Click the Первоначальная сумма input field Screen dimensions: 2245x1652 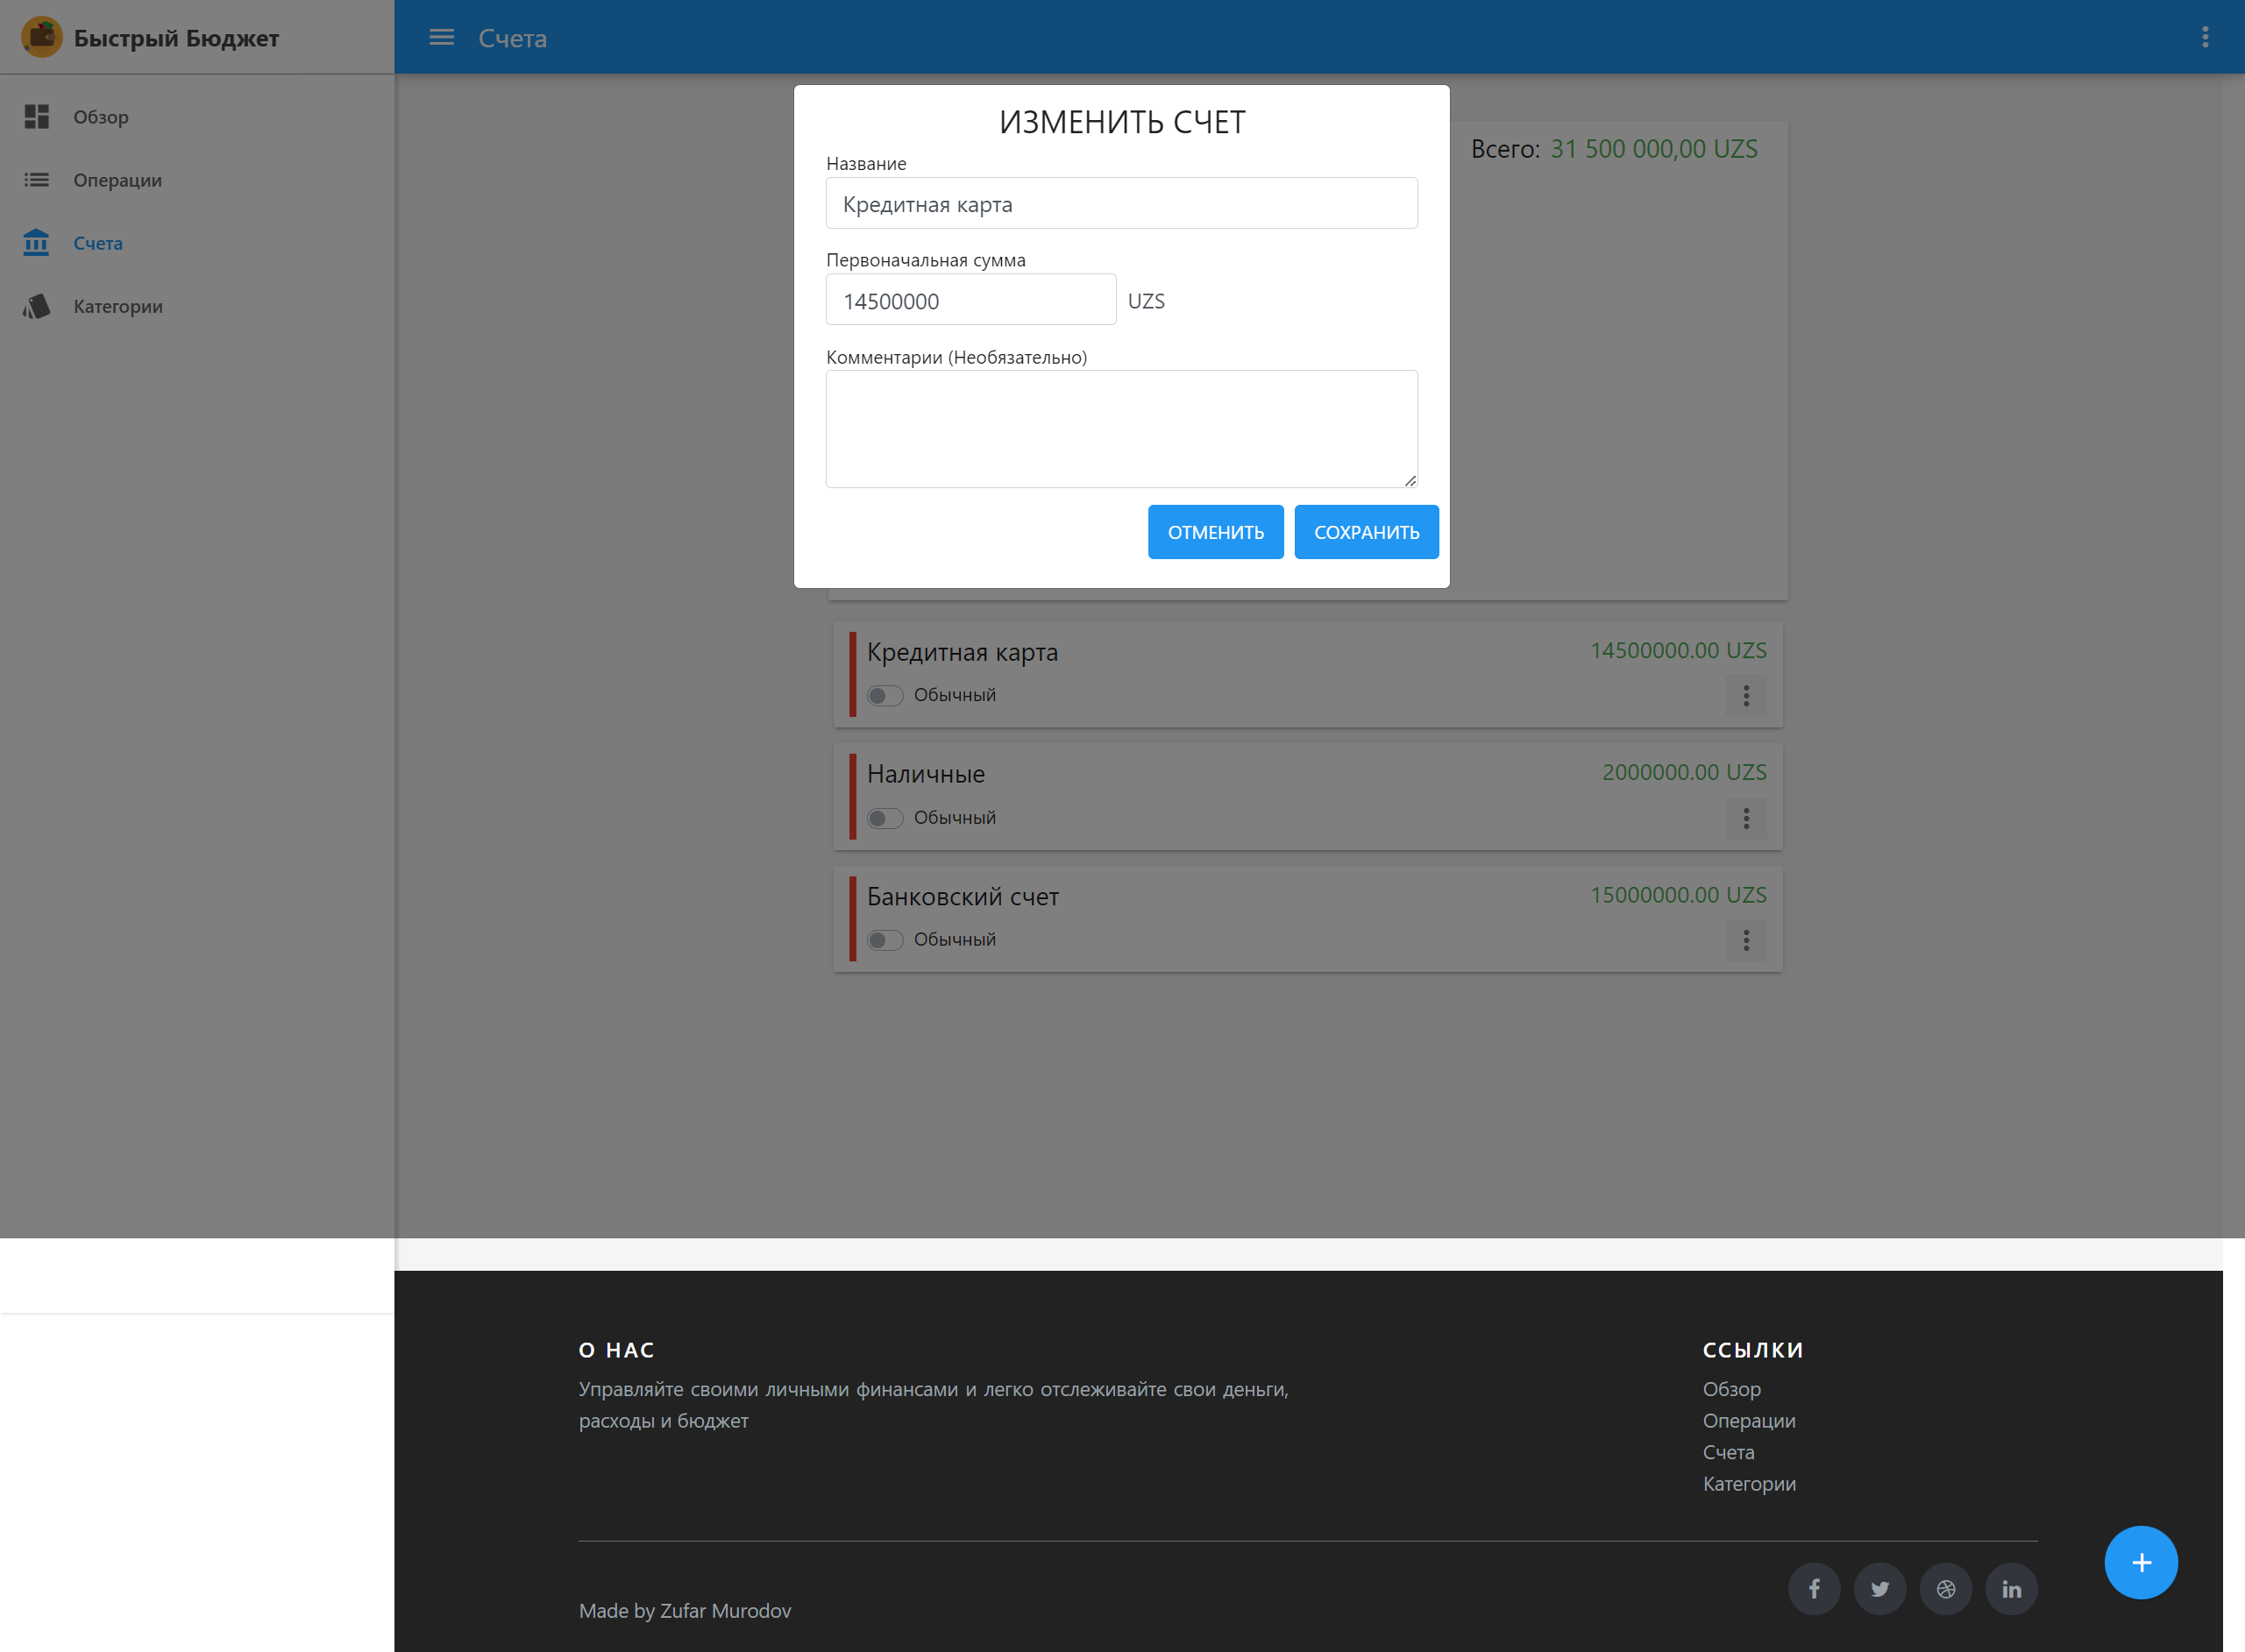pyautogui.click(x=970, y=300)
